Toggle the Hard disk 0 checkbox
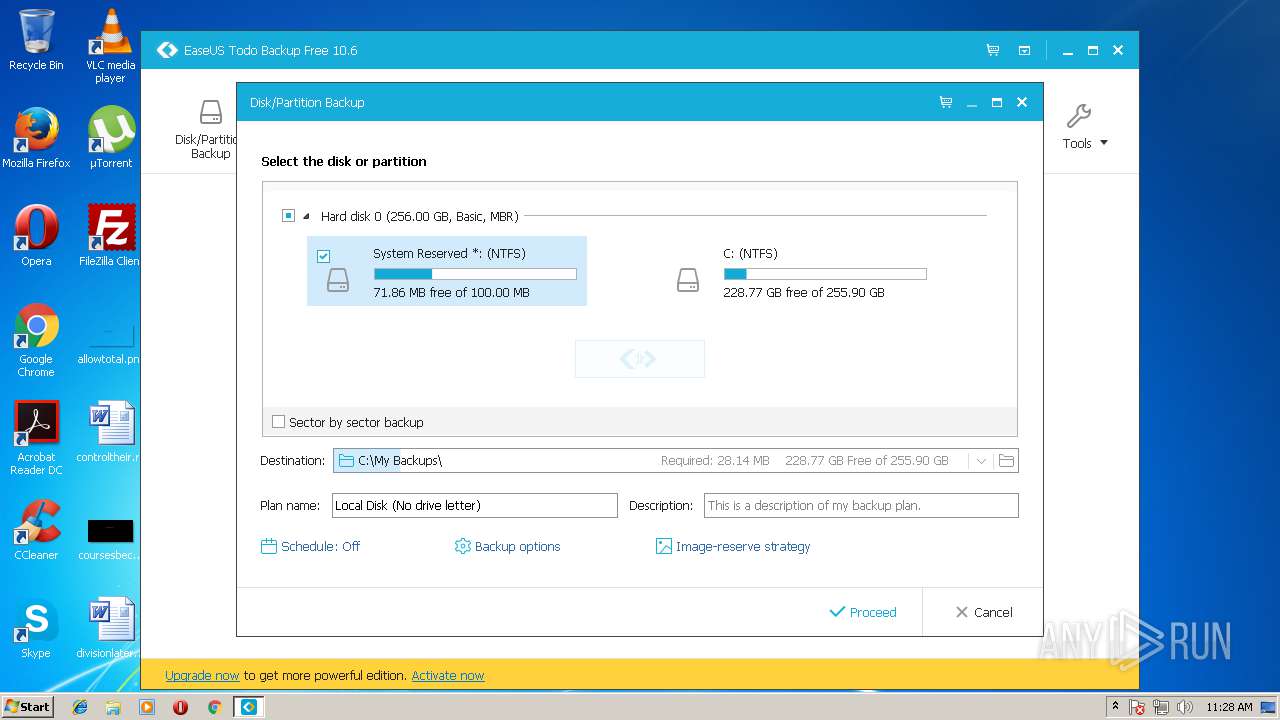Screen dimensions: 1280x720 [289, 215]
